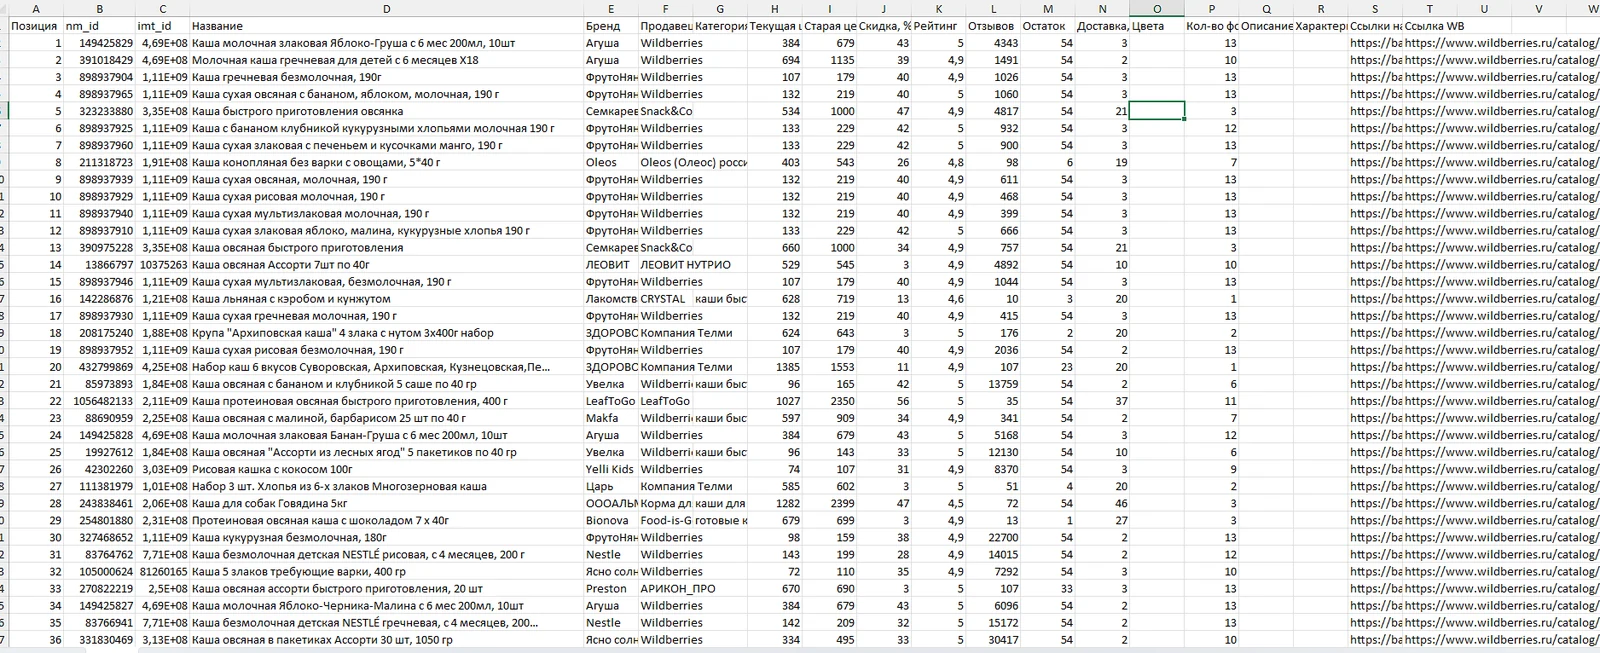Select cell 'Каша 5 злаков требующие варки, 400 гр'
Image resolution: width=1600 pixels, height=653 pixels.
pyautogui.click(x=387, y=572)
